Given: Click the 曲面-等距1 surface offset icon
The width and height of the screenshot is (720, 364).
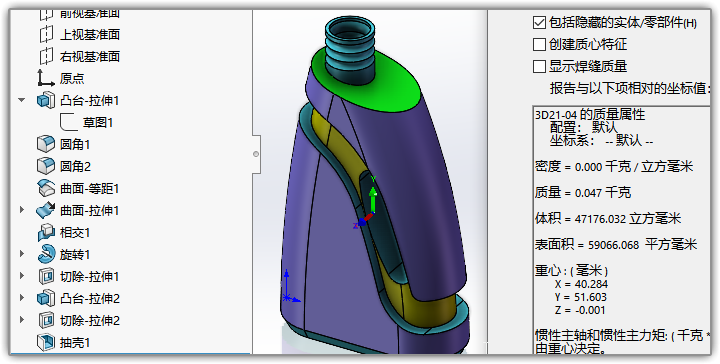Looking at the screenshot, I should click(46, 188).
